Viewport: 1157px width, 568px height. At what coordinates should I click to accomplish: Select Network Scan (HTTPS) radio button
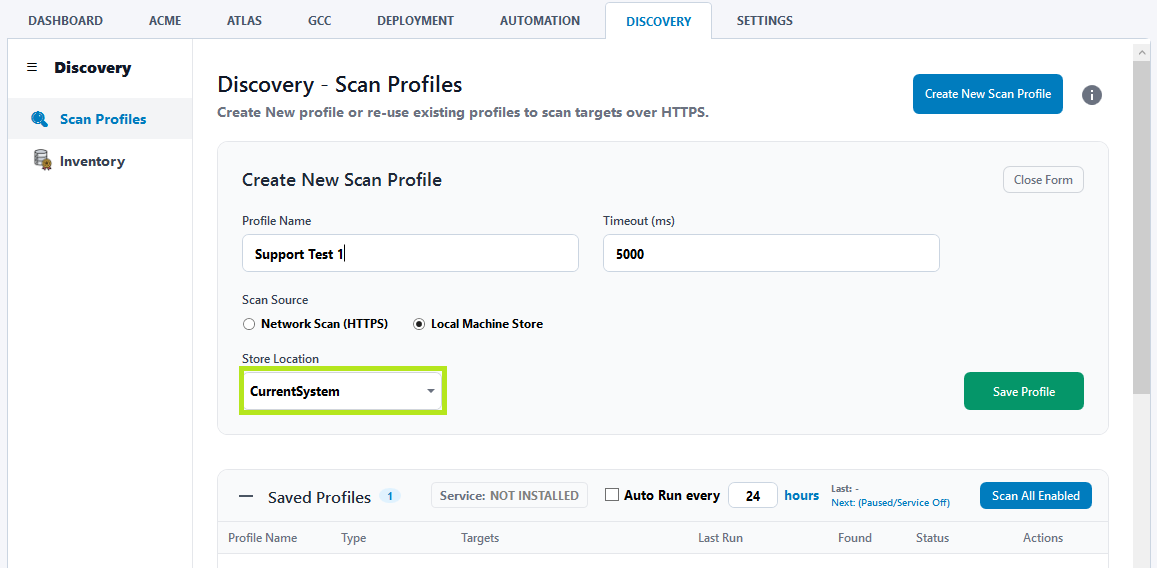click(x=249, y=324)
